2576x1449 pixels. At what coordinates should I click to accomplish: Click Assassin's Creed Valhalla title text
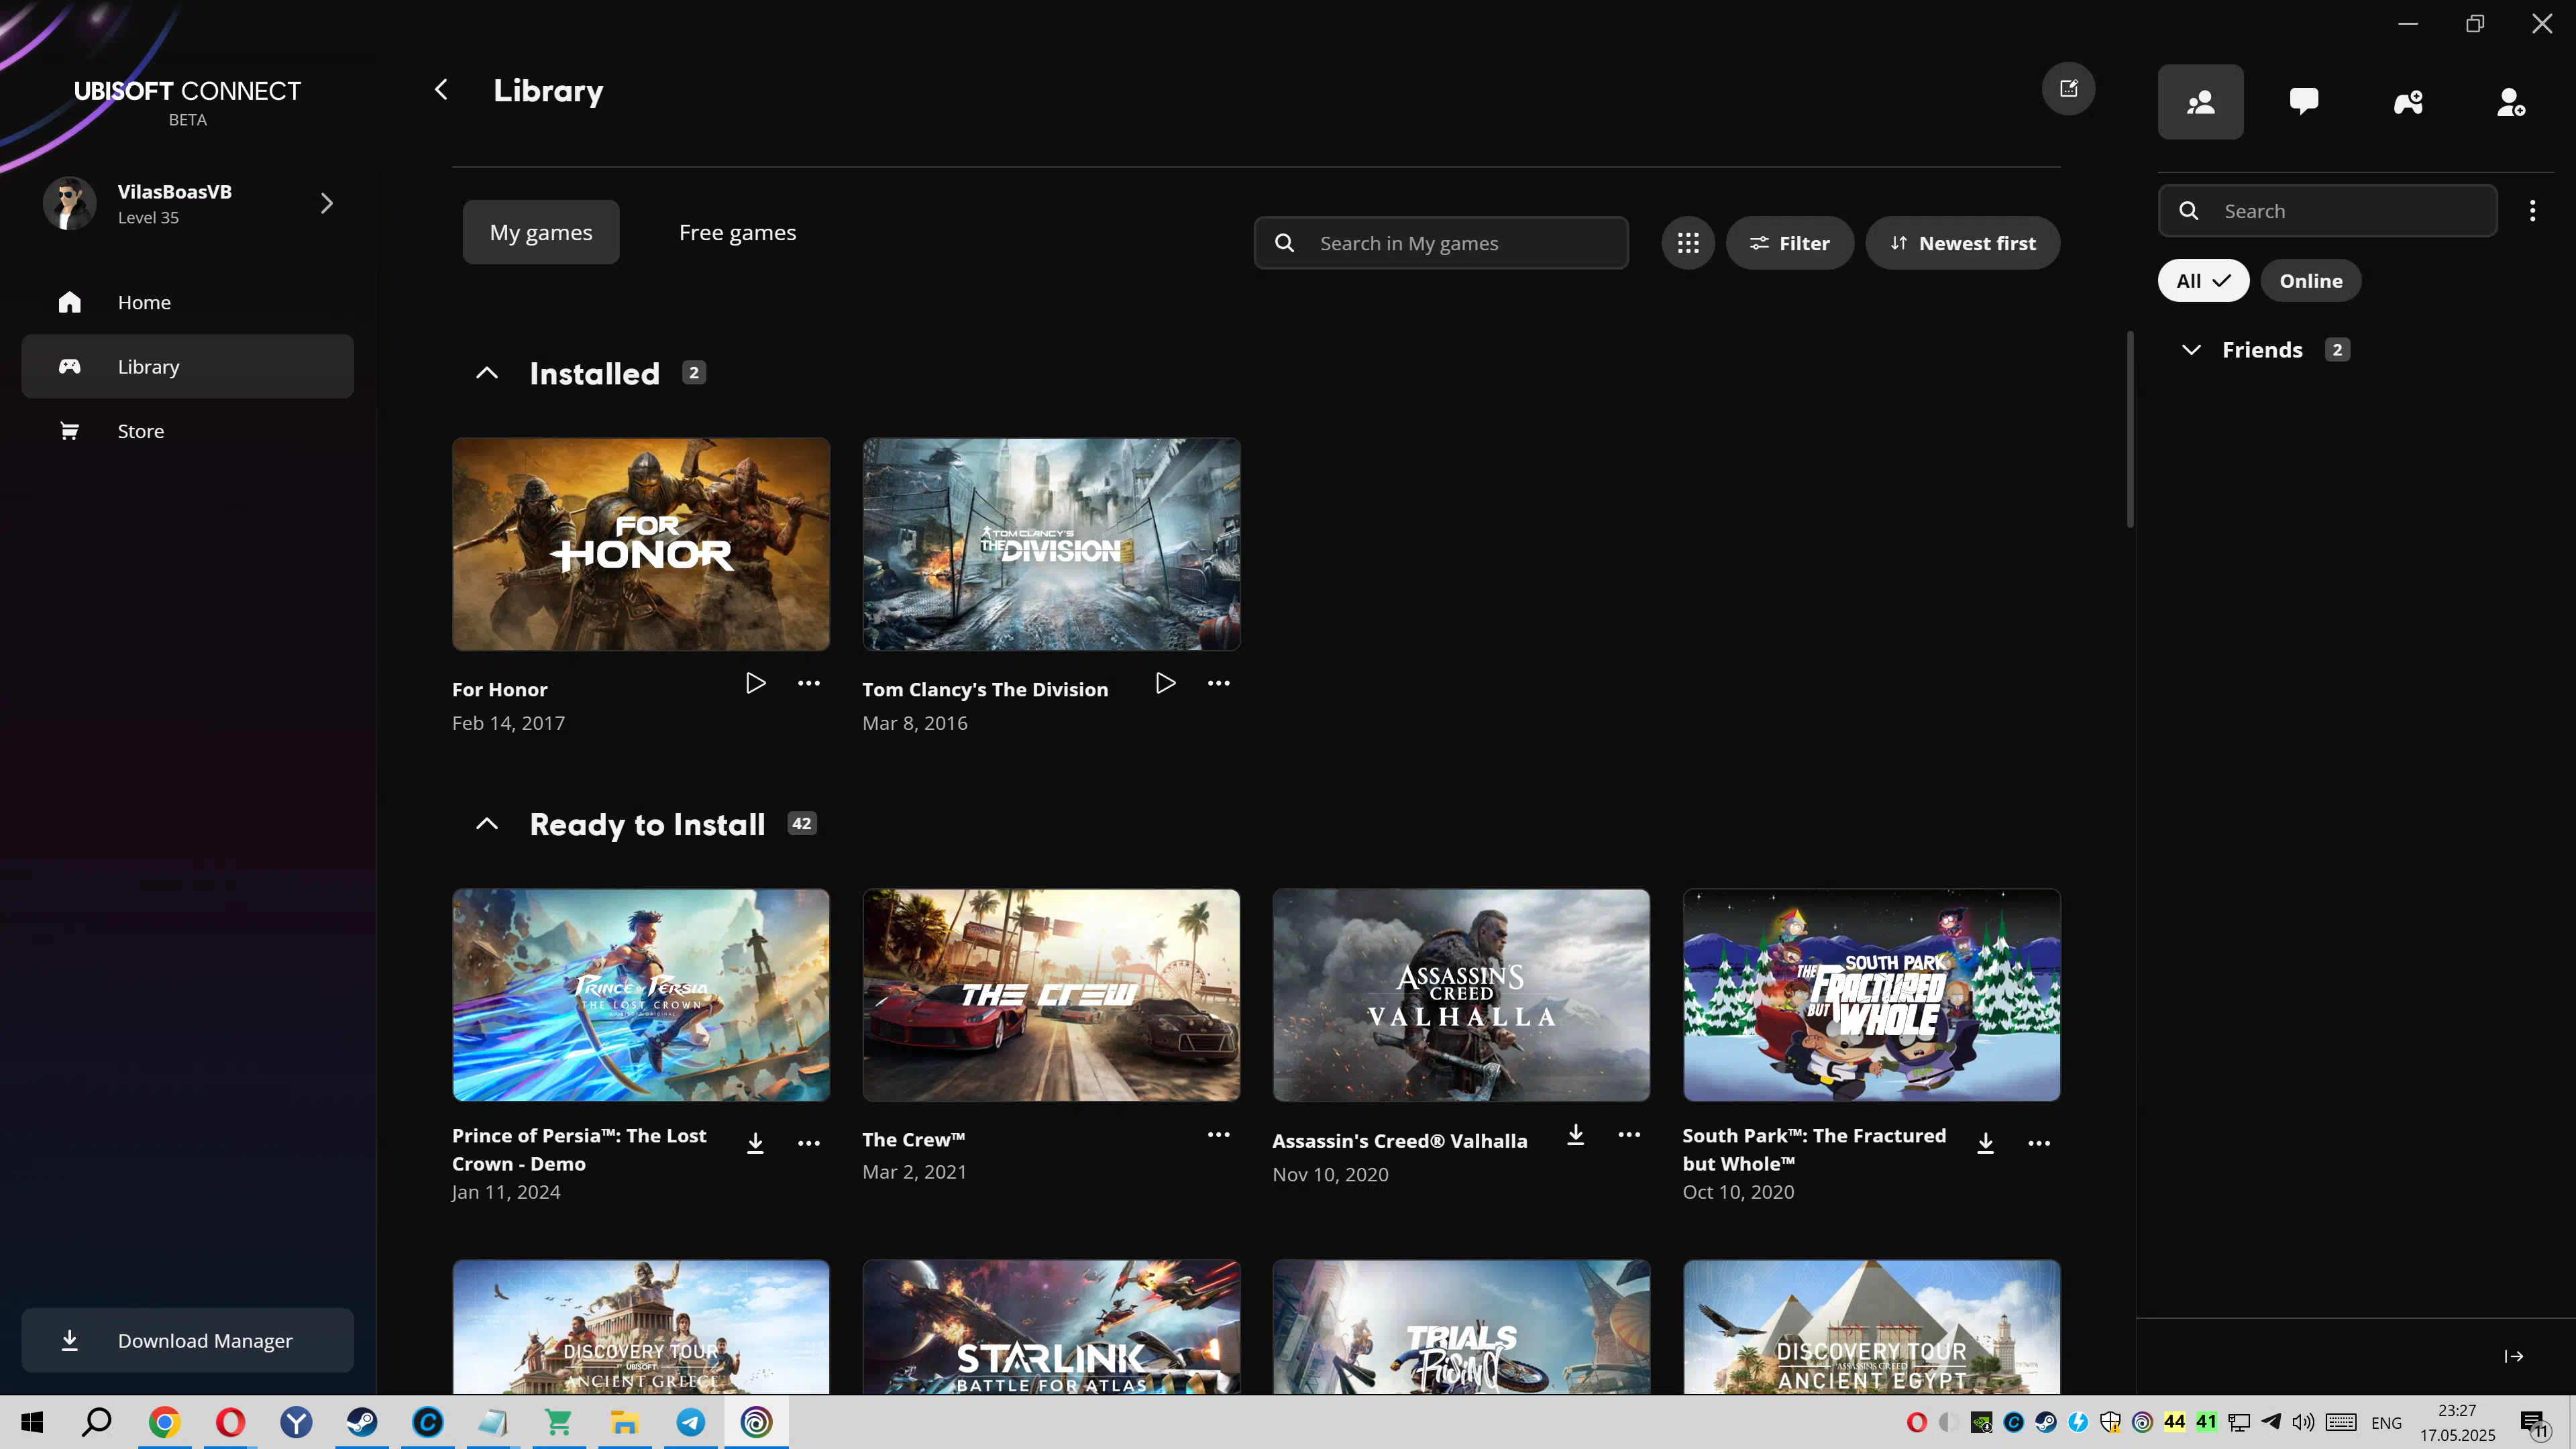(x=1399, y=1141)
